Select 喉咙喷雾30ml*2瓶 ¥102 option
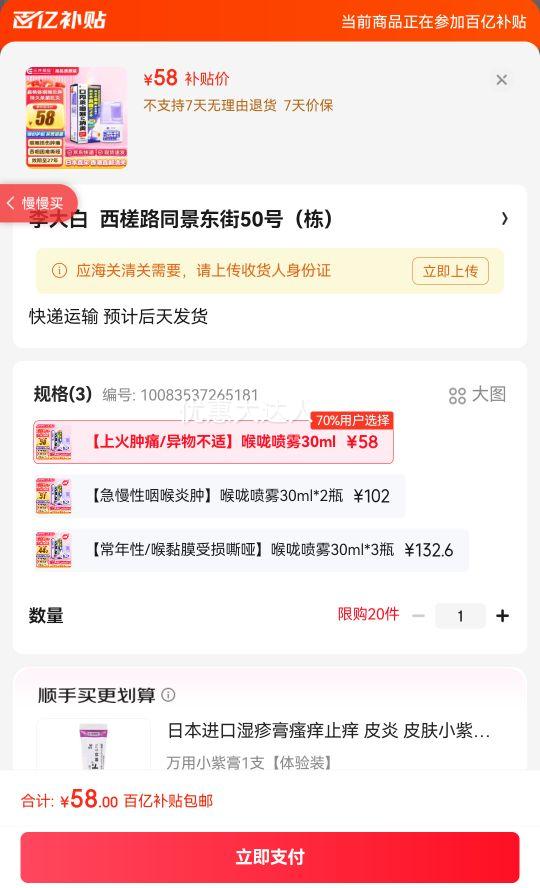Image resolution: width=540 pixels, height=888 pixels. (219, 496)
